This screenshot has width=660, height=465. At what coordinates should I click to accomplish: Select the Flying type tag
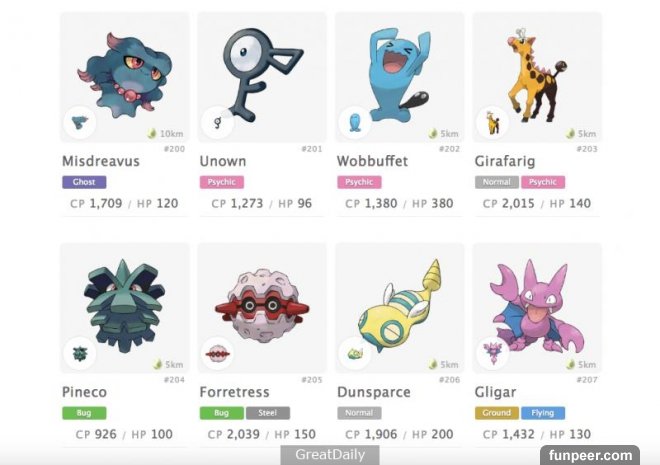pos(543,413)
